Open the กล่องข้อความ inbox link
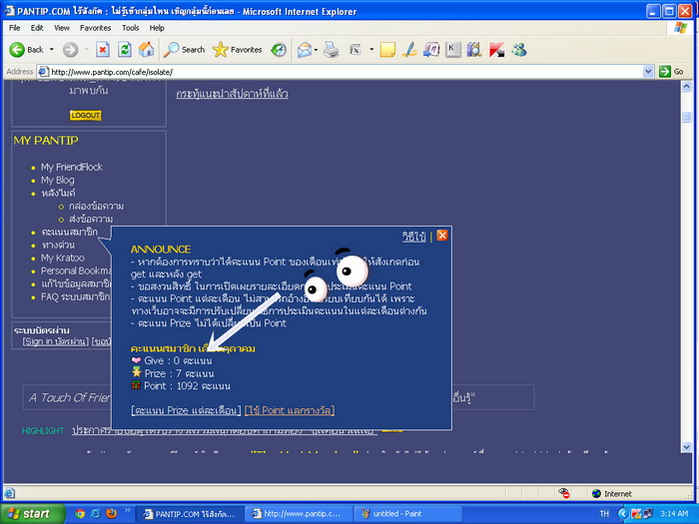Image resolution: width=699 pixels, height=524 pixels. pyautogui.click(x=96, y=206)
